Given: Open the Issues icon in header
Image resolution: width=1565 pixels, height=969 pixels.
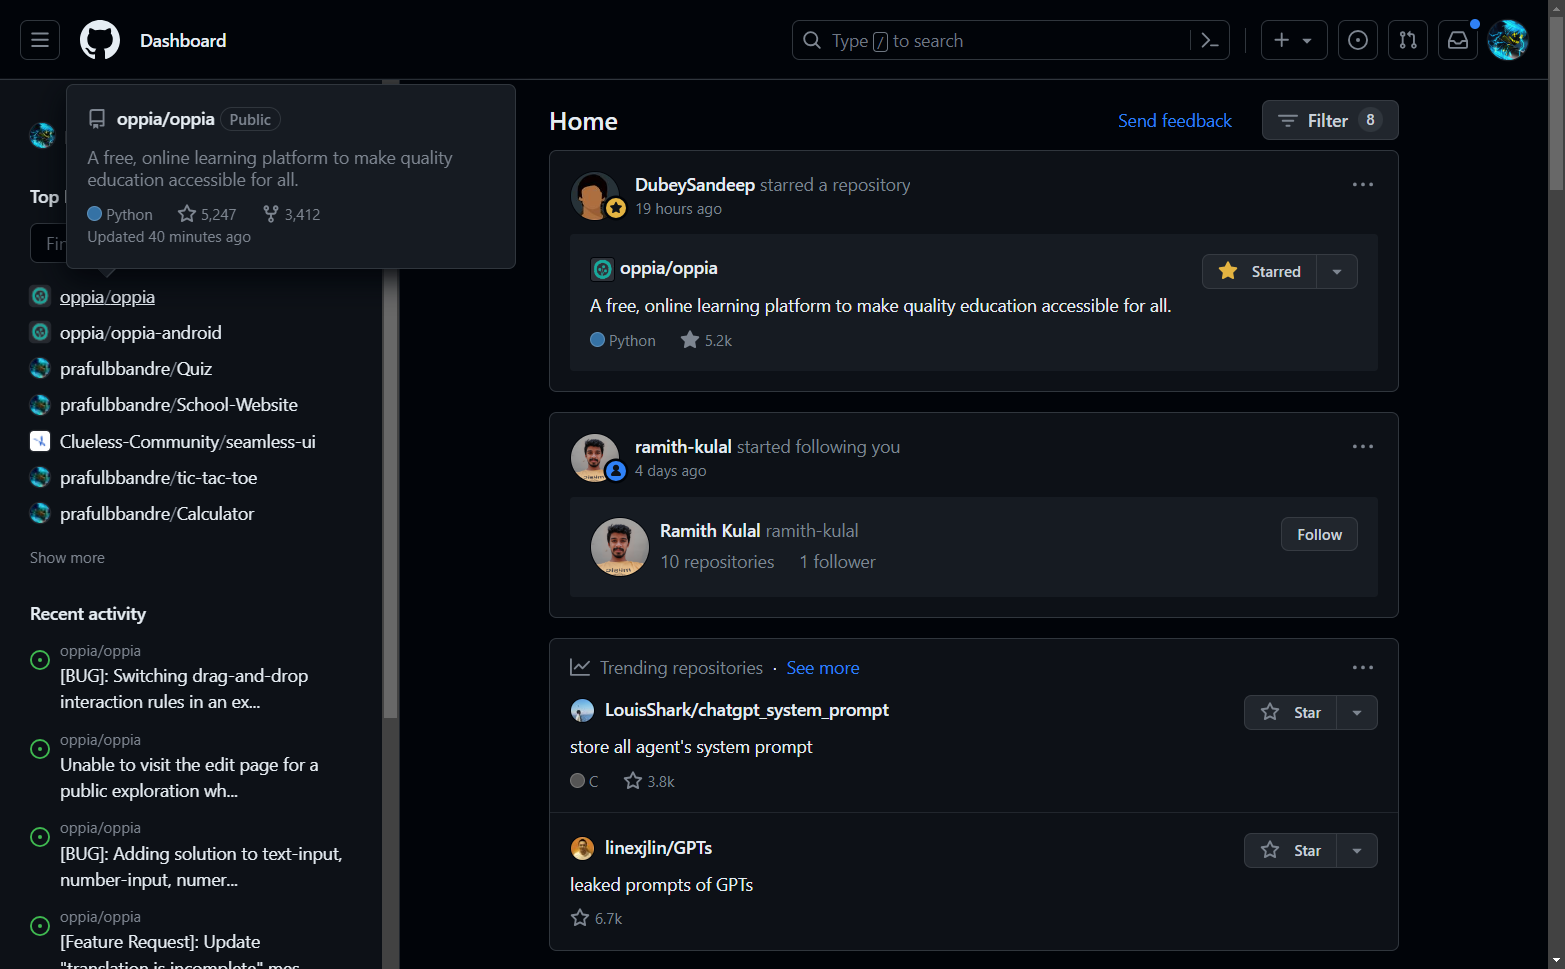Looking at the screenshot, I should pos(1358,40).
